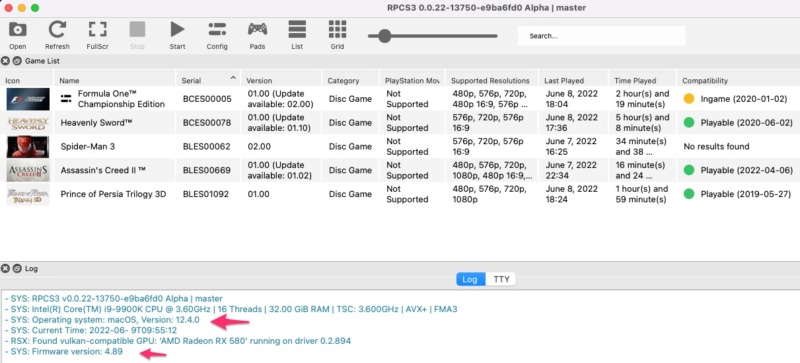Image resolution: width=800 pixels, height=363 pixels.
Task: Open the Pads controller settings
Action: 257,35
